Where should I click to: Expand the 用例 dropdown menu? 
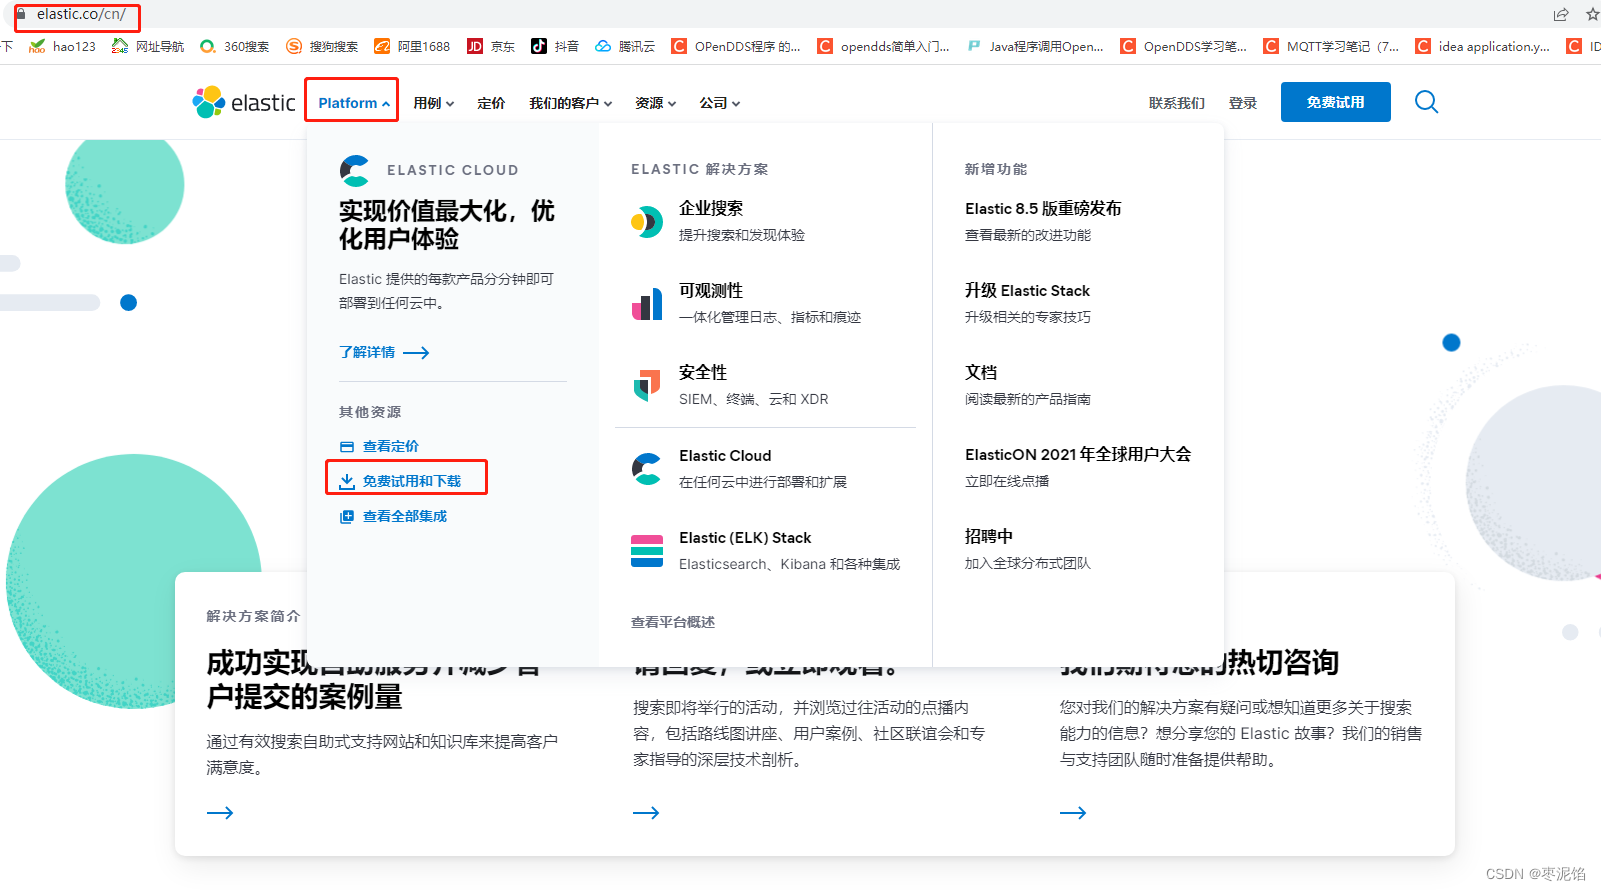click(434, 103)
